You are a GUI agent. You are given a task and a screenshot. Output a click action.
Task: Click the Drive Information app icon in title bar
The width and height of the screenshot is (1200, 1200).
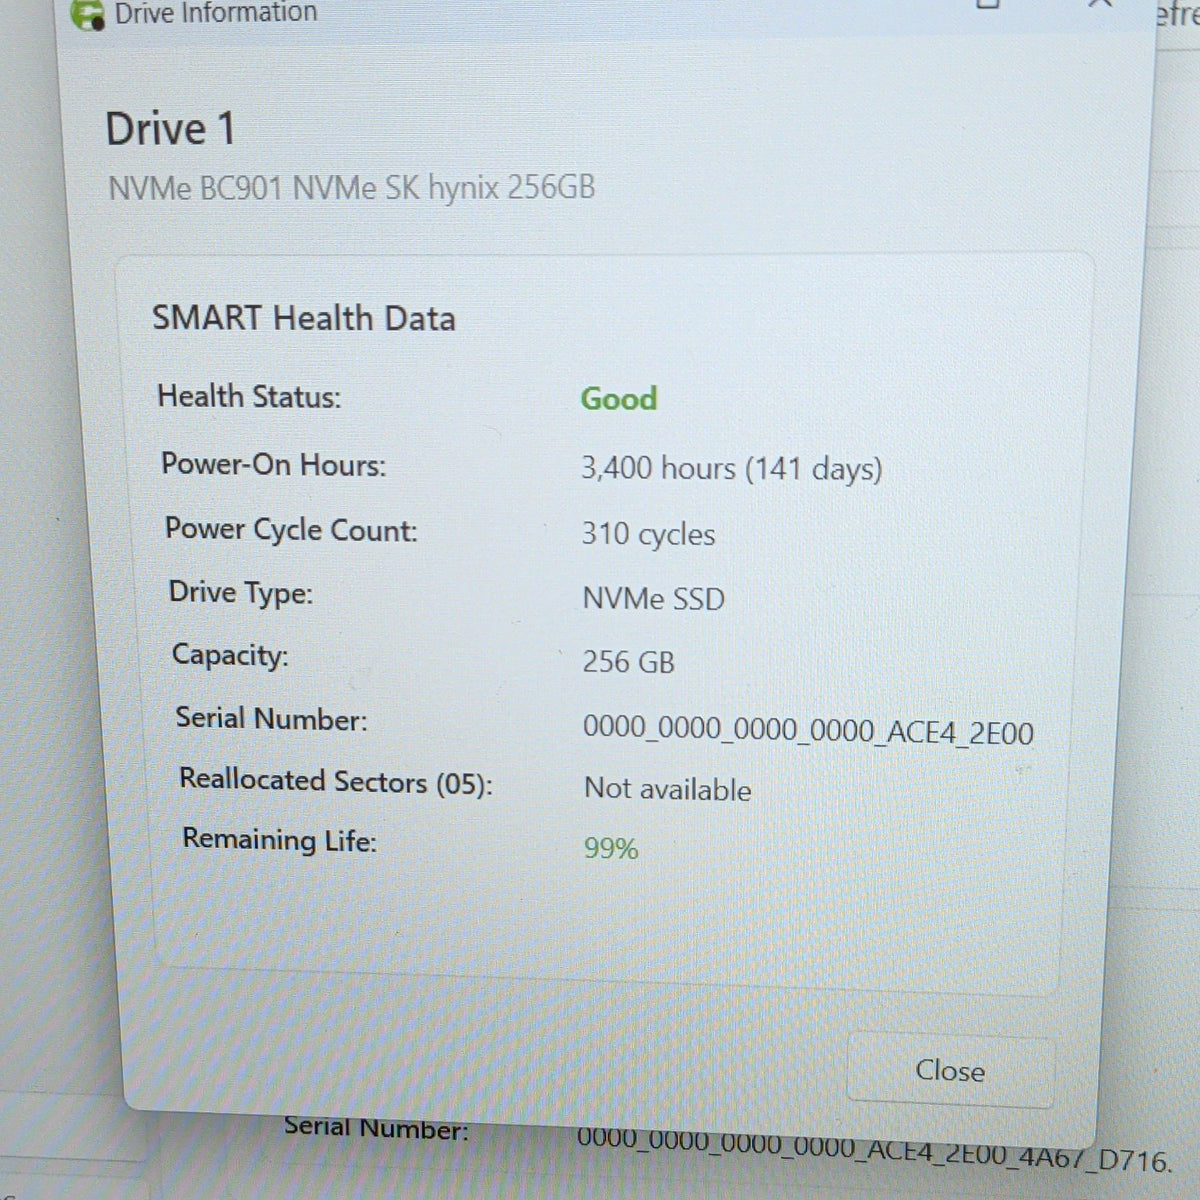(87, 14)
